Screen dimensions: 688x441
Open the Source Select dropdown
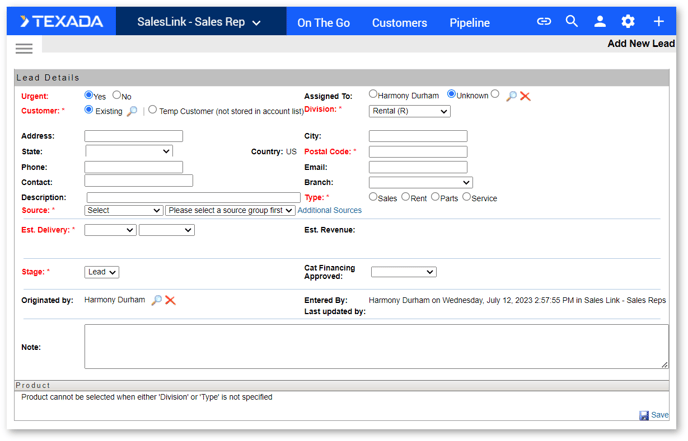124,211
